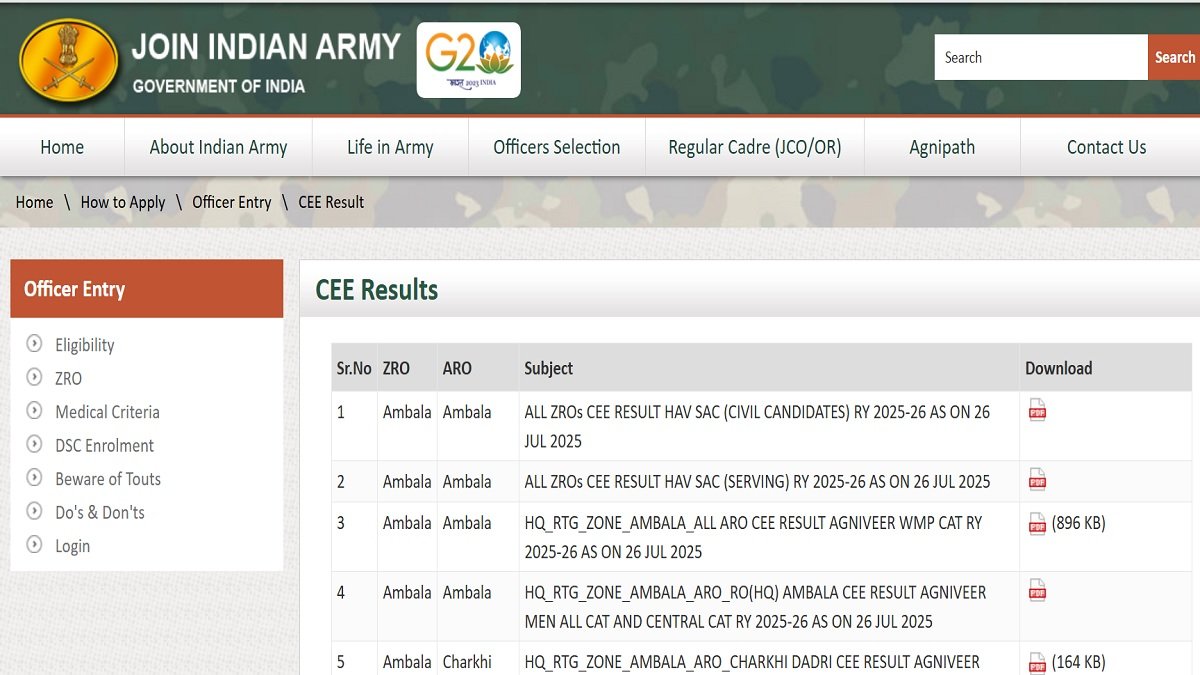Select subject text of row 1 civil candidates
This screenshot has width=1200, height=675.
757,426
